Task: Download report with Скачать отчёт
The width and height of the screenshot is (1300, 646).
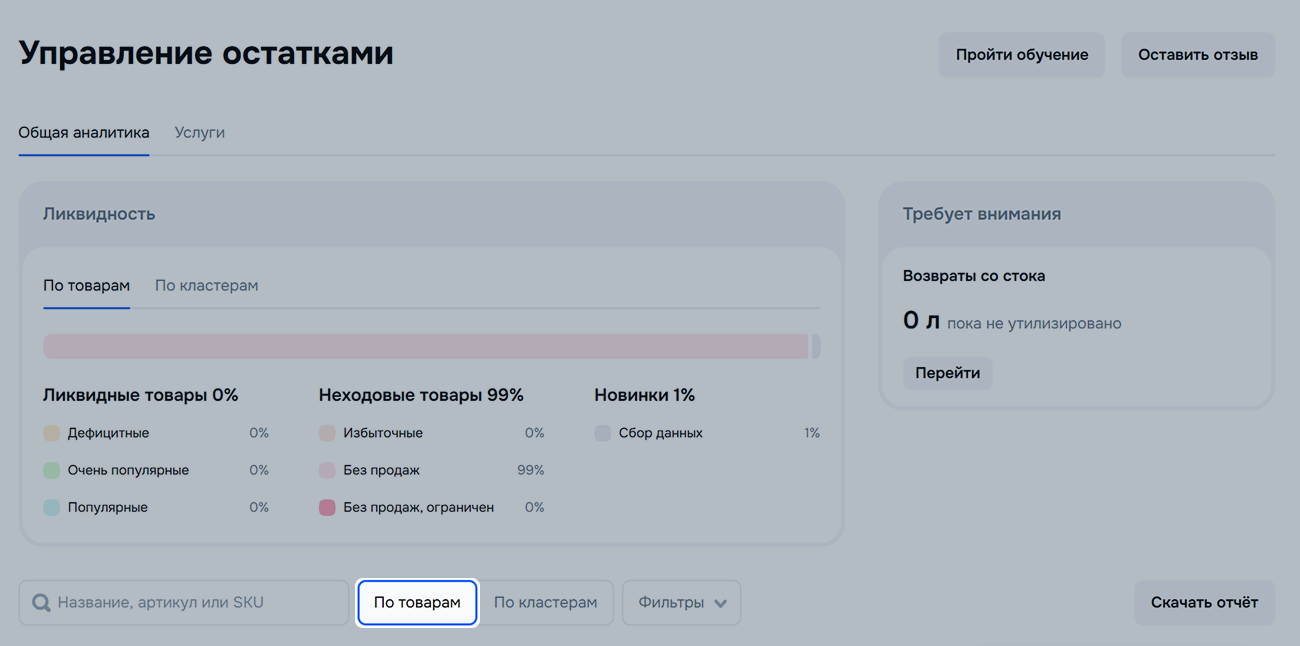Action: tap(1204, 602)
